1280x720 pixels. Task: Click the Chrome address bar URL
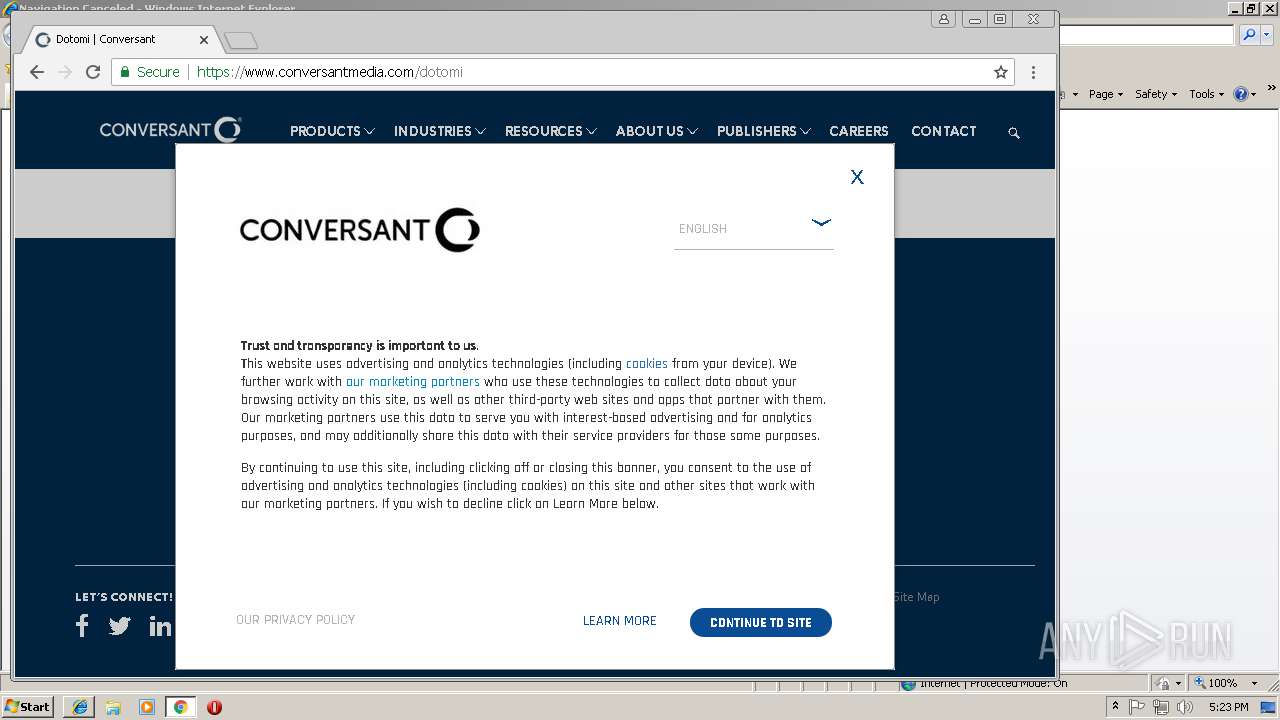(330, 72)
